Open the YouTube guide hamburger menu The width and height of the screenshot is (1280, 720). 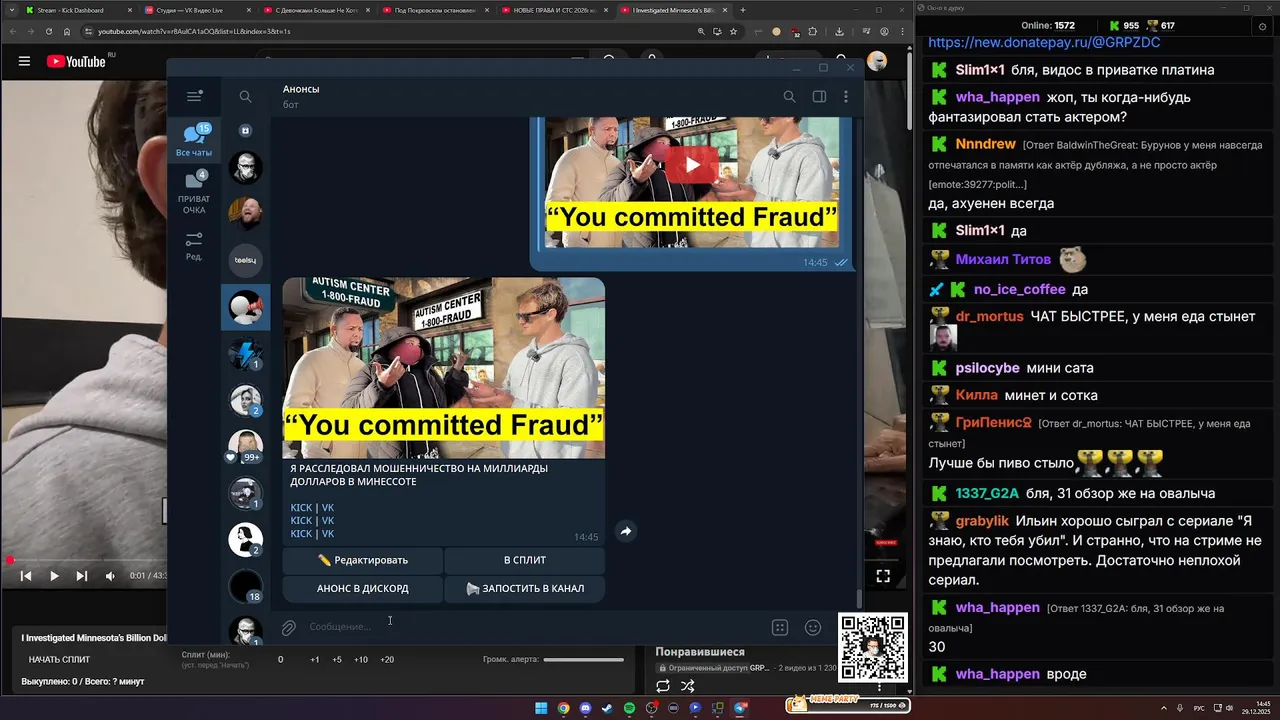point(24,61)
